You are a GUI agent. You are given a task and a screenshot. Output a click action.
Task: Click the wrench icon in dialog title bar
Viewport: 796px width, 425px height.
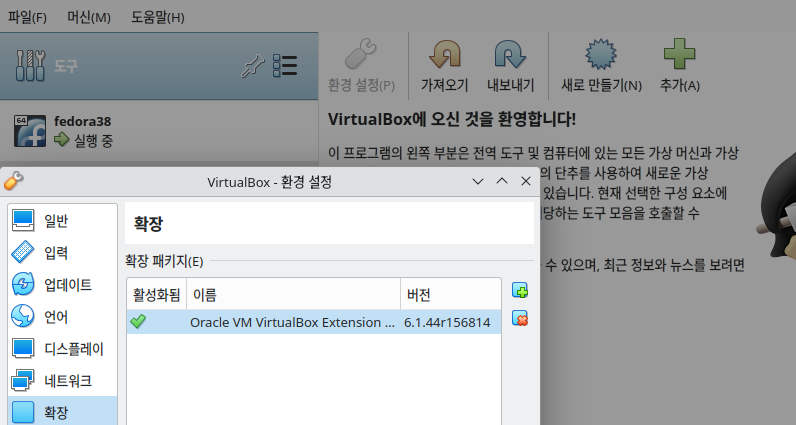(13, 181)
